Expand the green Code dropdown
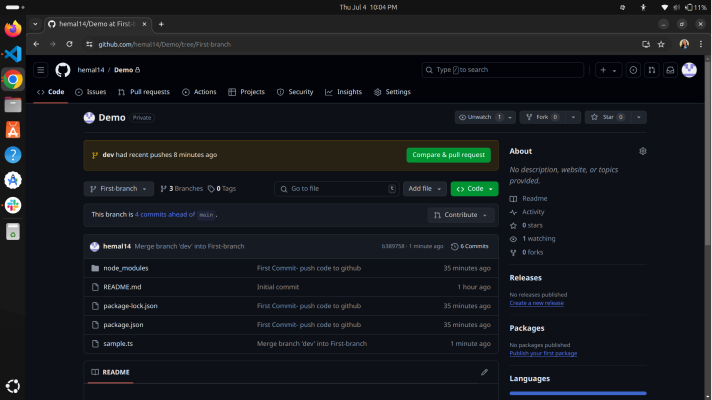712x400 pixels. [474, 189]
